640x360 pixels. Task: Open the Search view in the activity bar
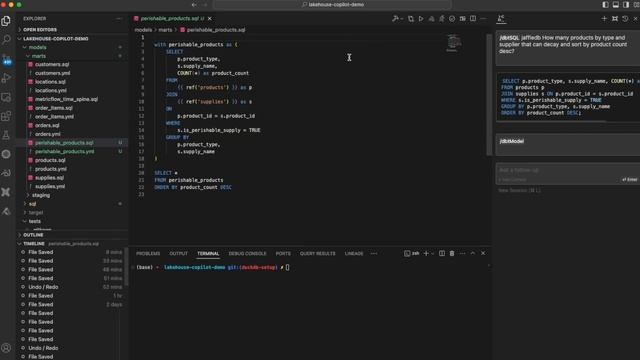pyautogui.click(x=6, y=40)
